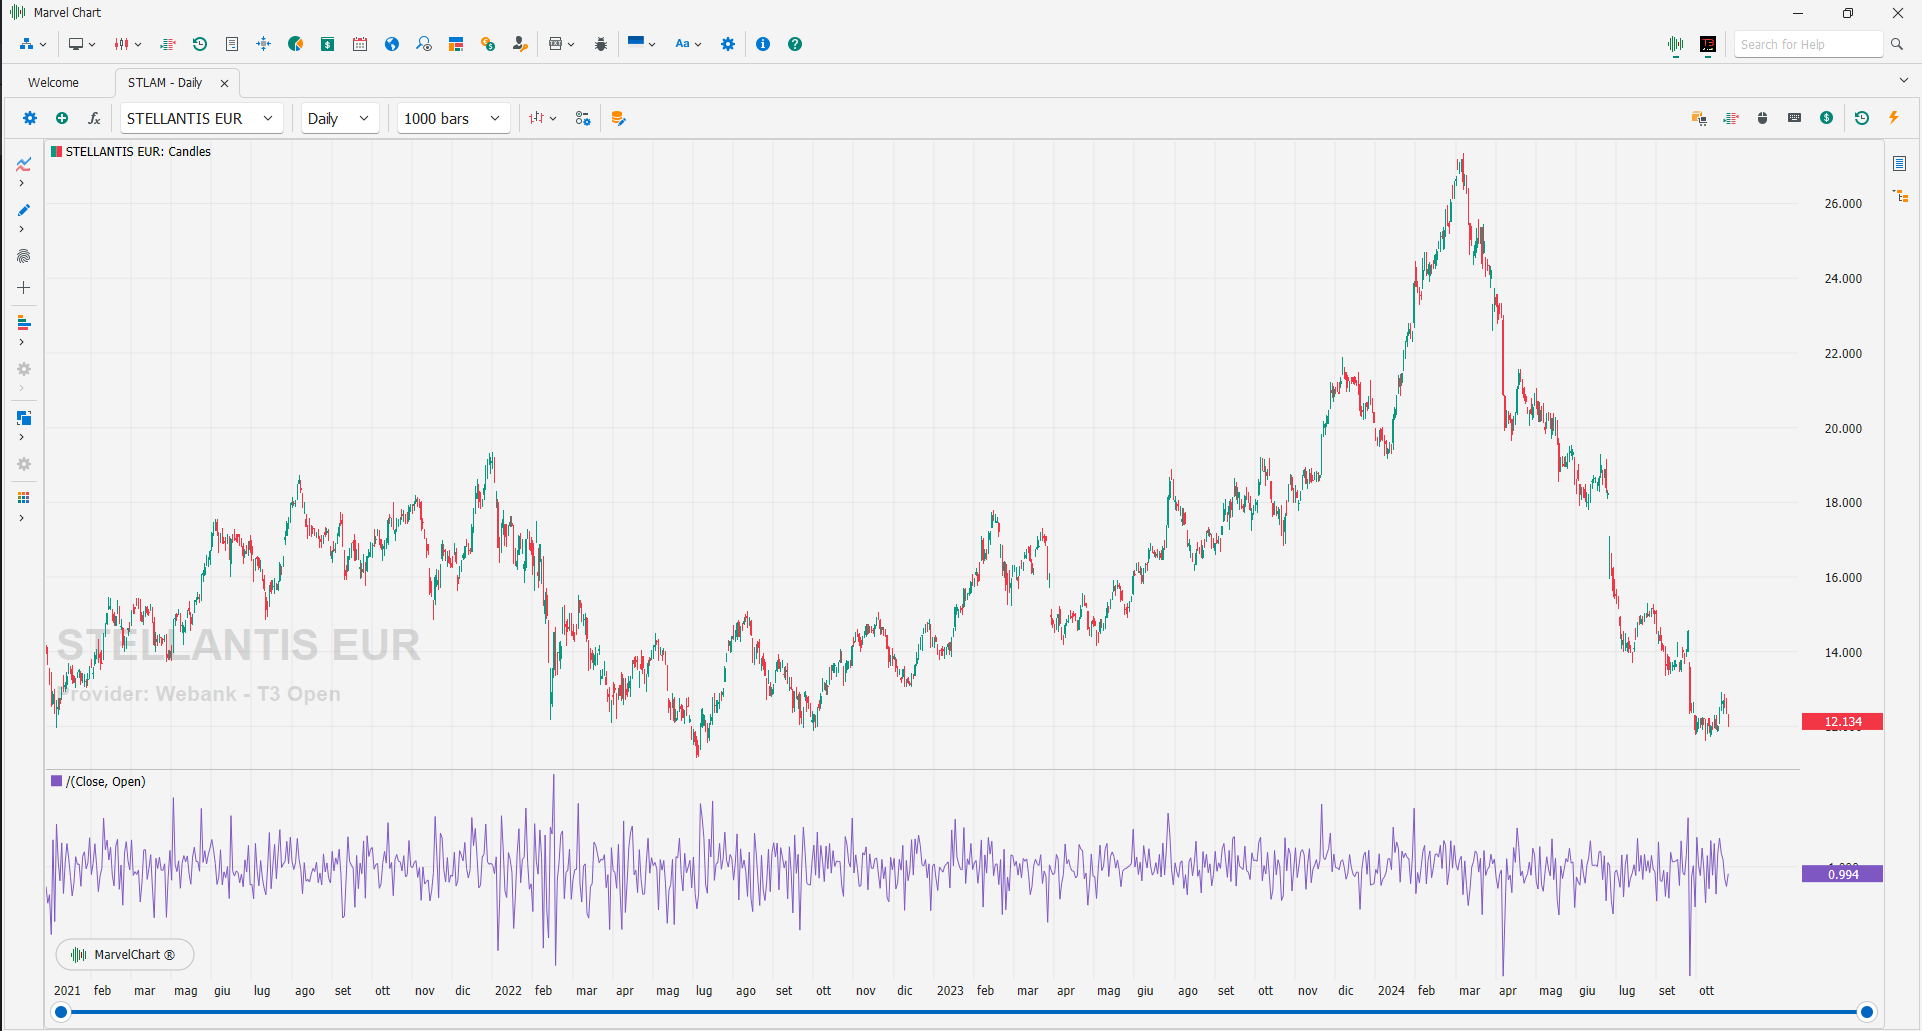Screen dimensions: 1922x1031
Task: Open the pie chart icon in main toolbar
Action: point(296,44)
